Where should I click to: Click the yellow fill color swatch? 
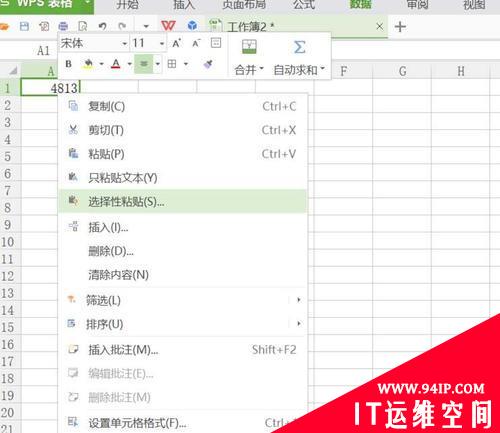88,64
